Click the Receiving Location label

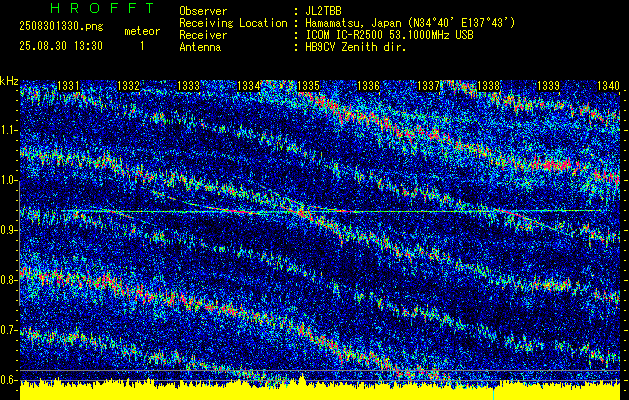233,23
